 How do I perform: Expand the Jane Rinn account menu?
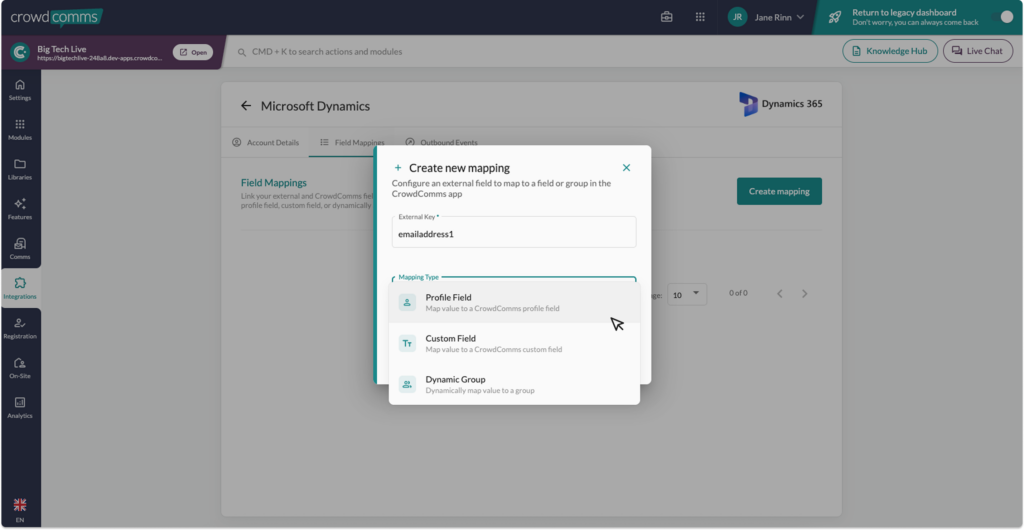pos(766,17)
